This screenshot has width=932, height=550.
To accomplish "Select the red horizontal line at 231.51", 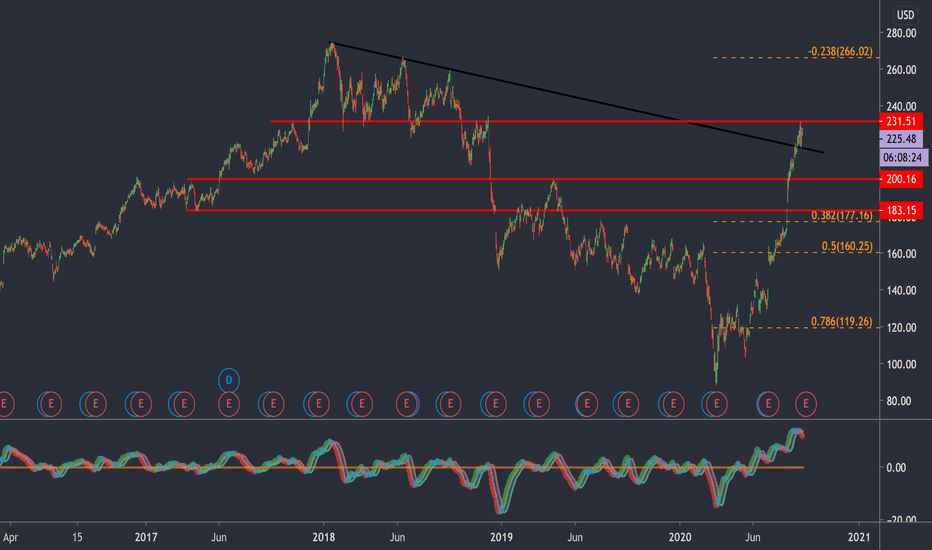I will pyautogui.click(x=574, y=121).
